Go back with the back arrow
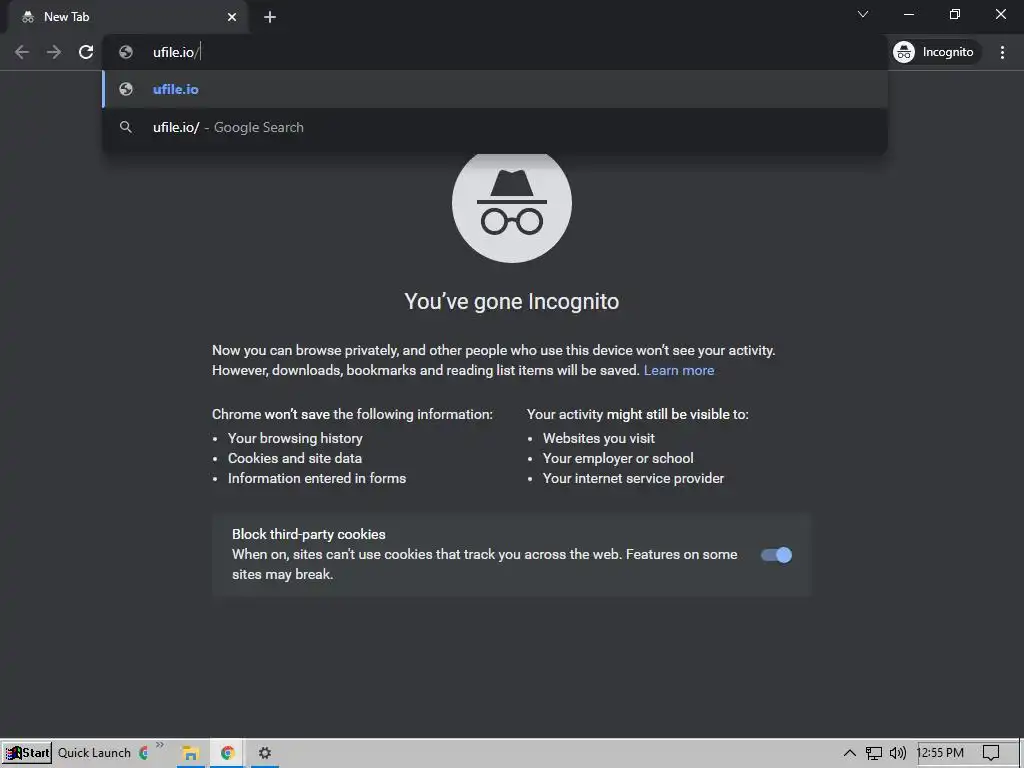 22,52
